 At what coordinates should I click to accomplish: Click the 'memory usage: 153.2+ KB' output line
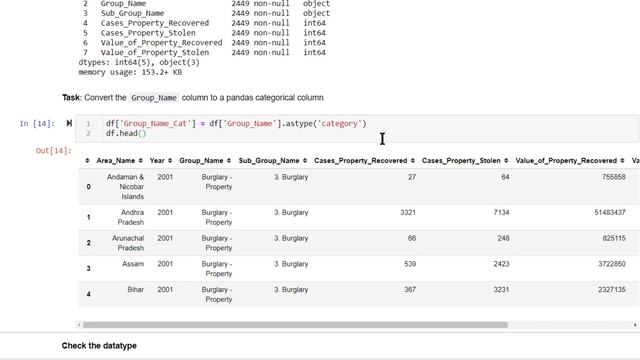[x=130, y=72]
